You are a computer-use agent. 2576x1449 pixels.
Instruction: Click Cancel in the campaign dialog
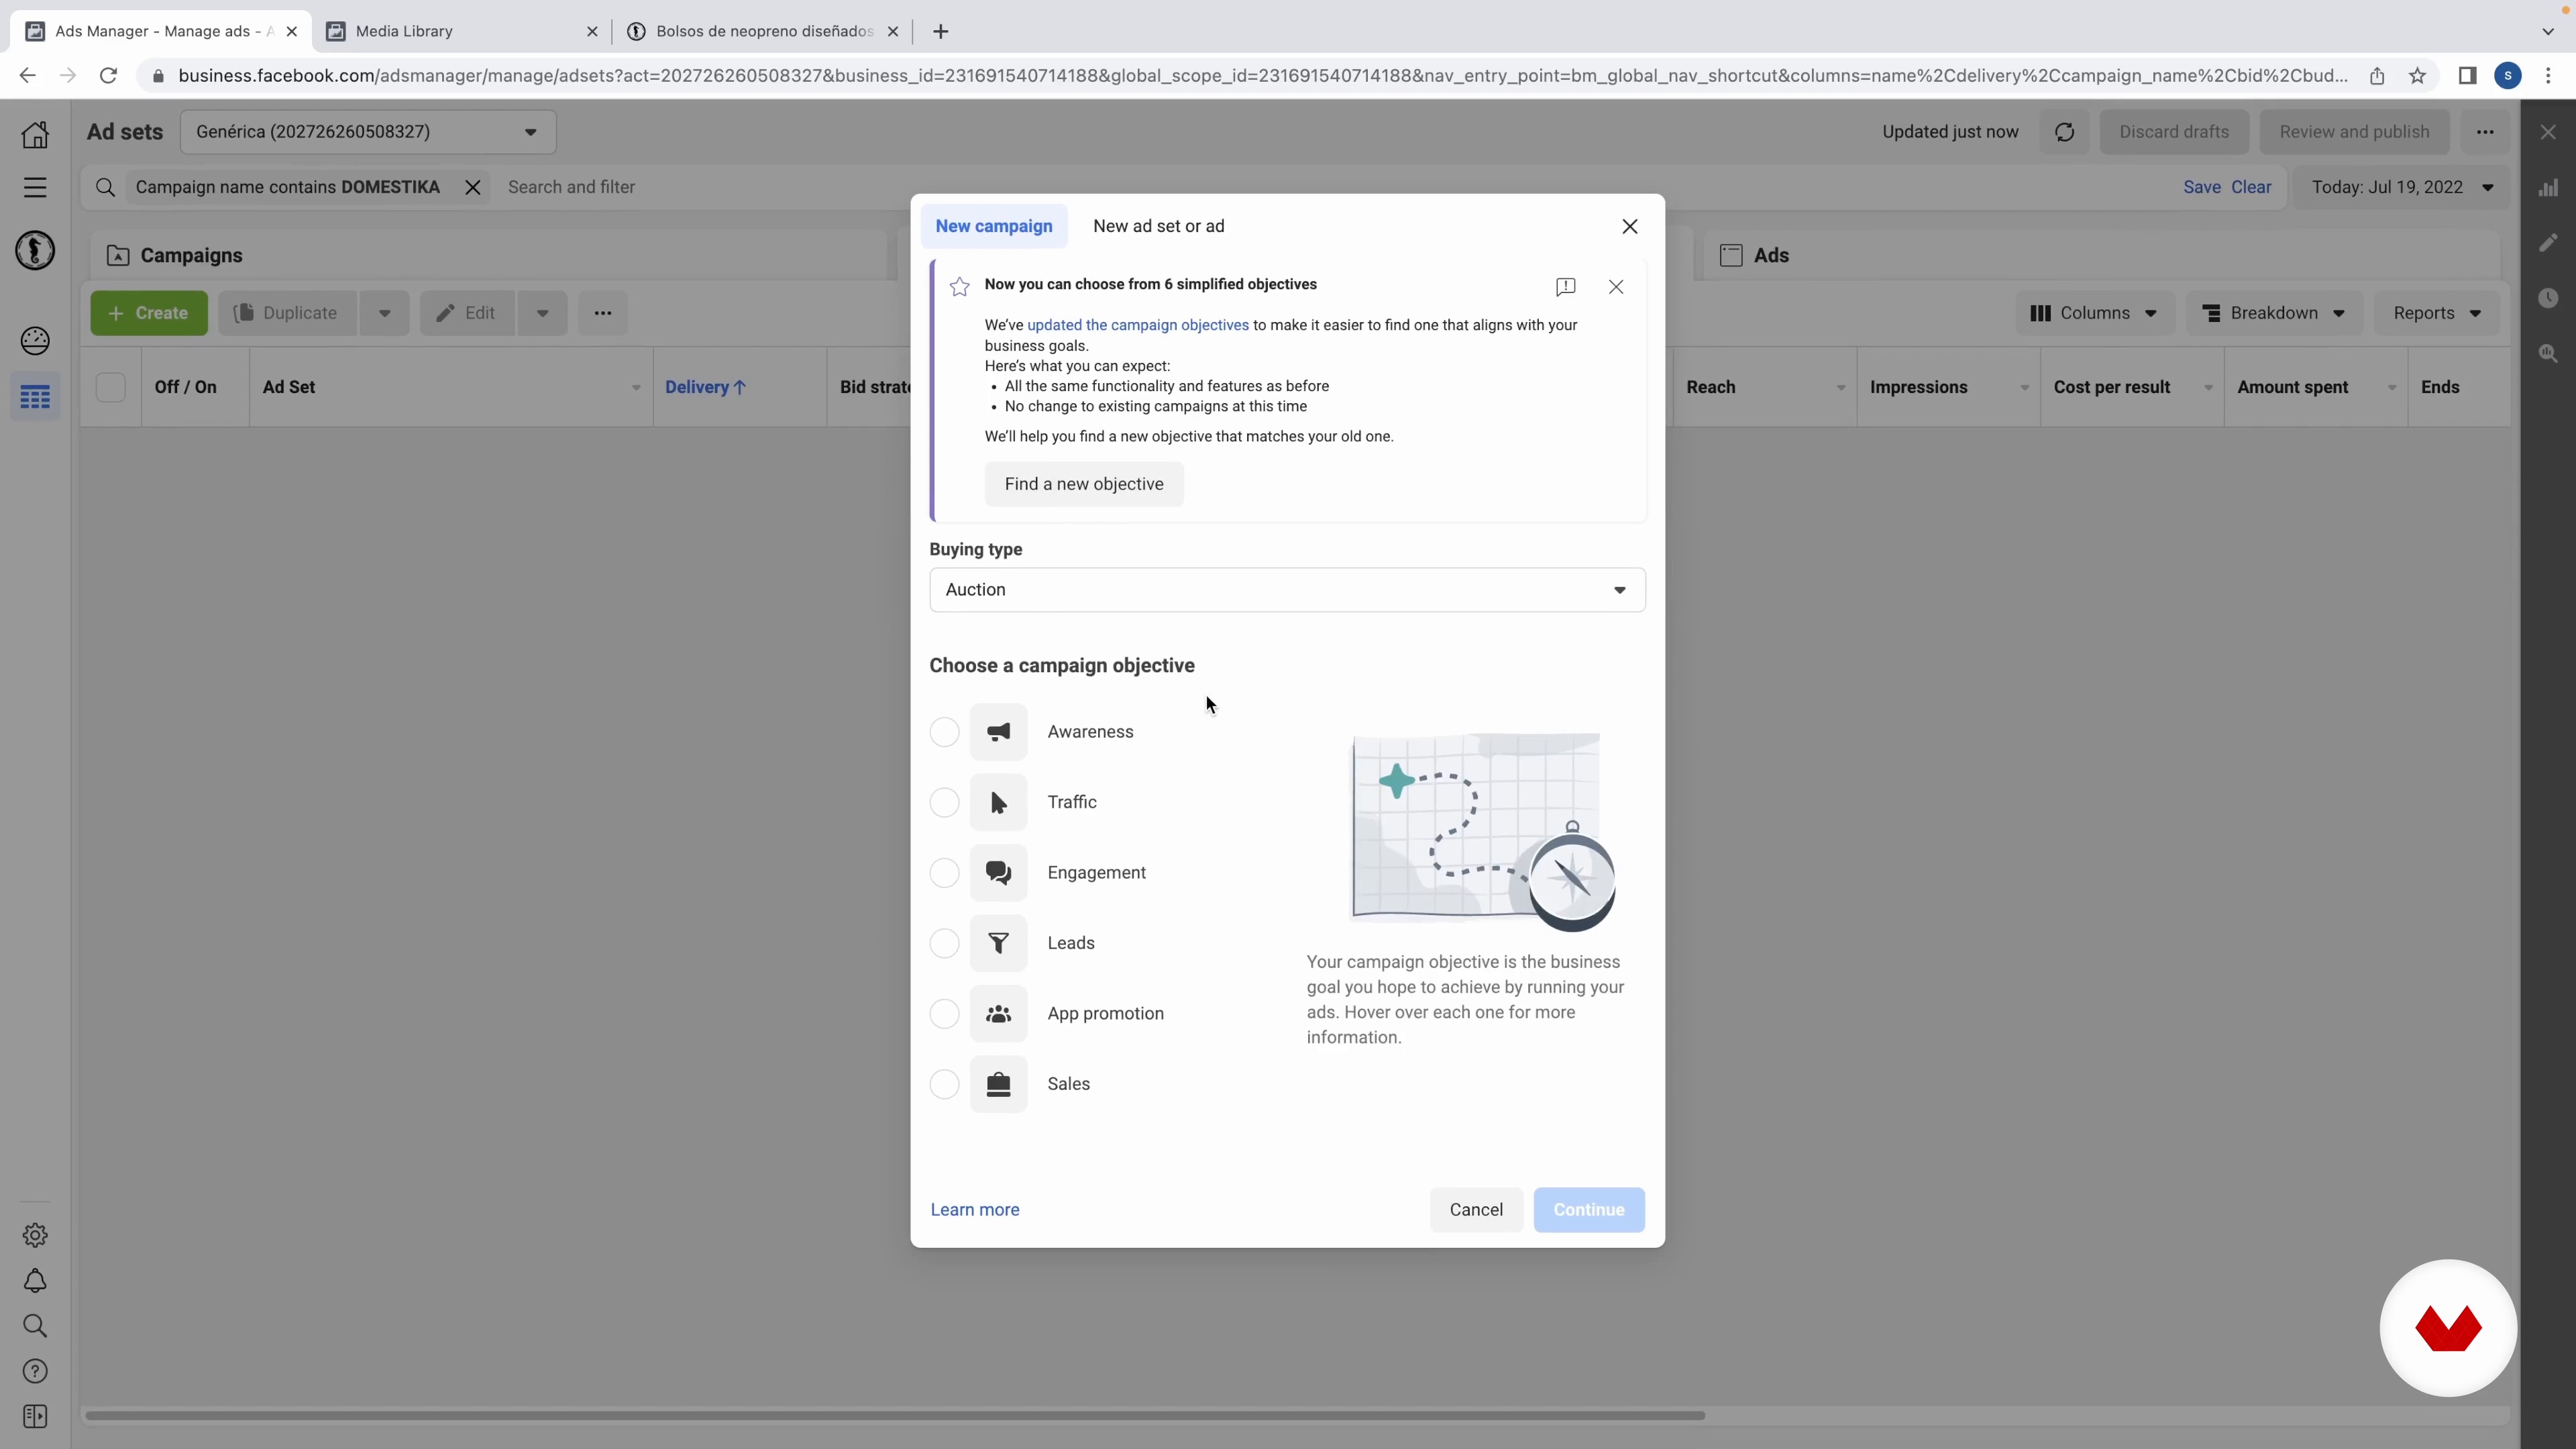click(1476, 1210)
